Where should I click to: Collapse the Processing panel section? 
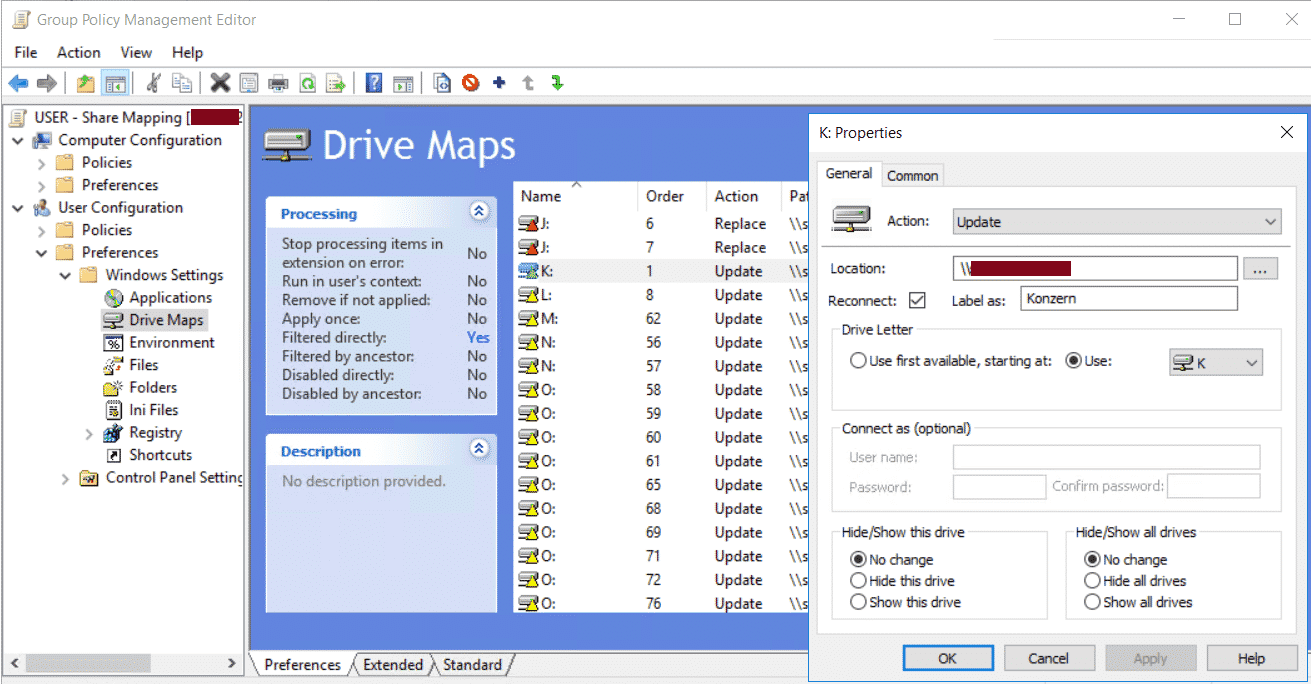coord(479,212)
